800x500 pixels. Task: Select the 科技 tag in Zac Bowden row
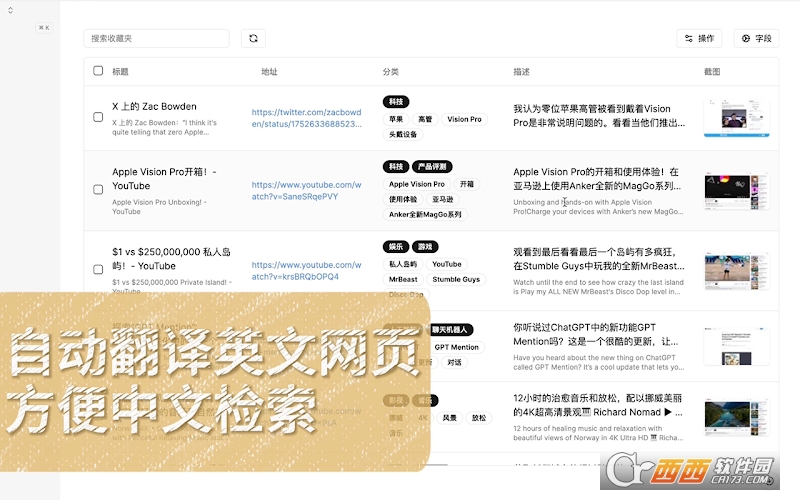click(396, 102)
